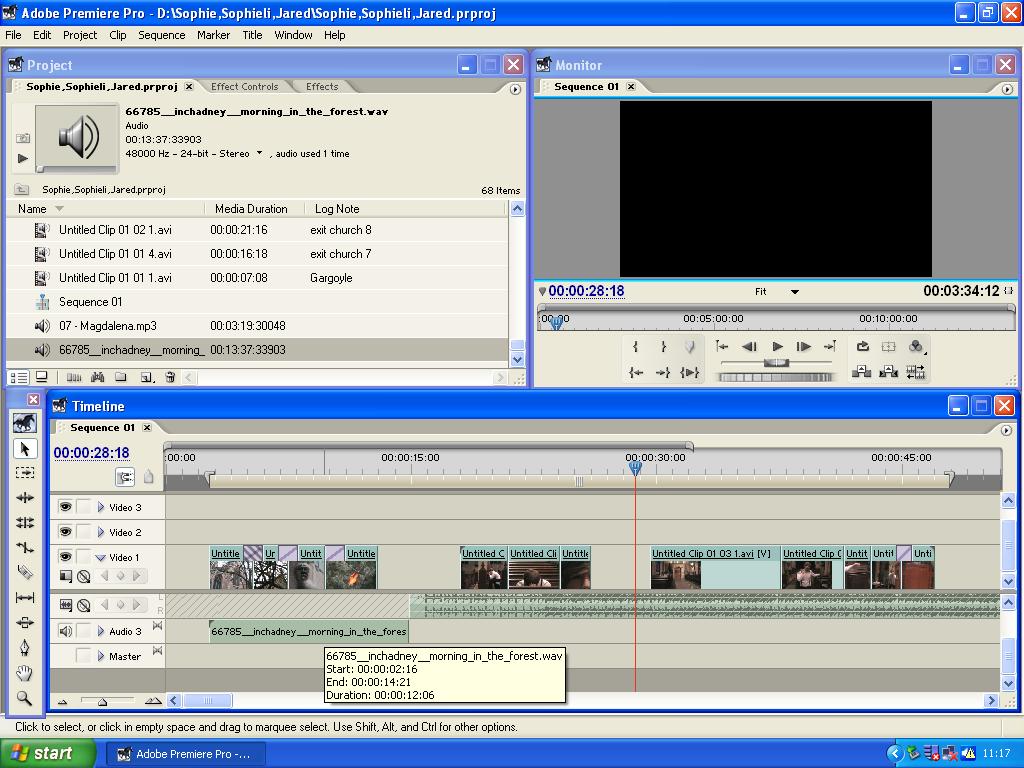The height and width of the screenshot is (768, 1024).
Task: Go to next edit point
Action: point(830,347)
